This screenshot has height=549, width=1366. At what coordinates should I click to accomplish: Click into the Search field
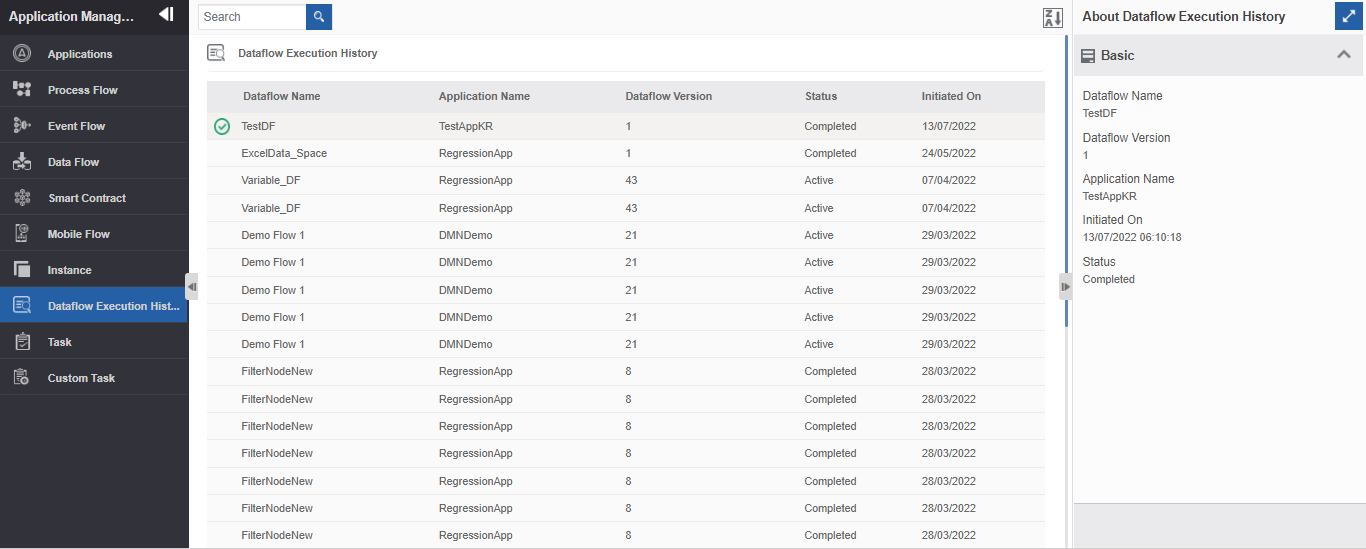tap(252, 17)
